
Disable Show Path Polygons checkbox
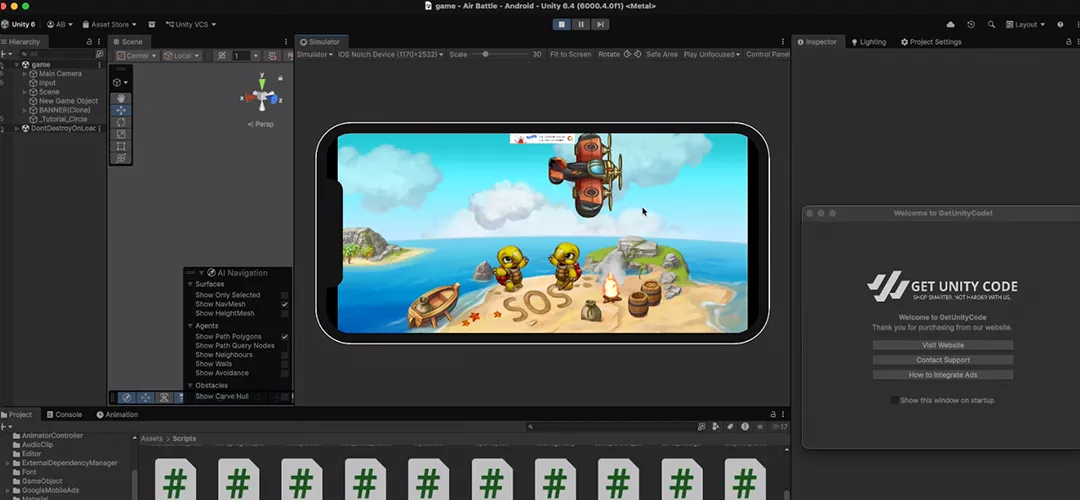point(285,337)
